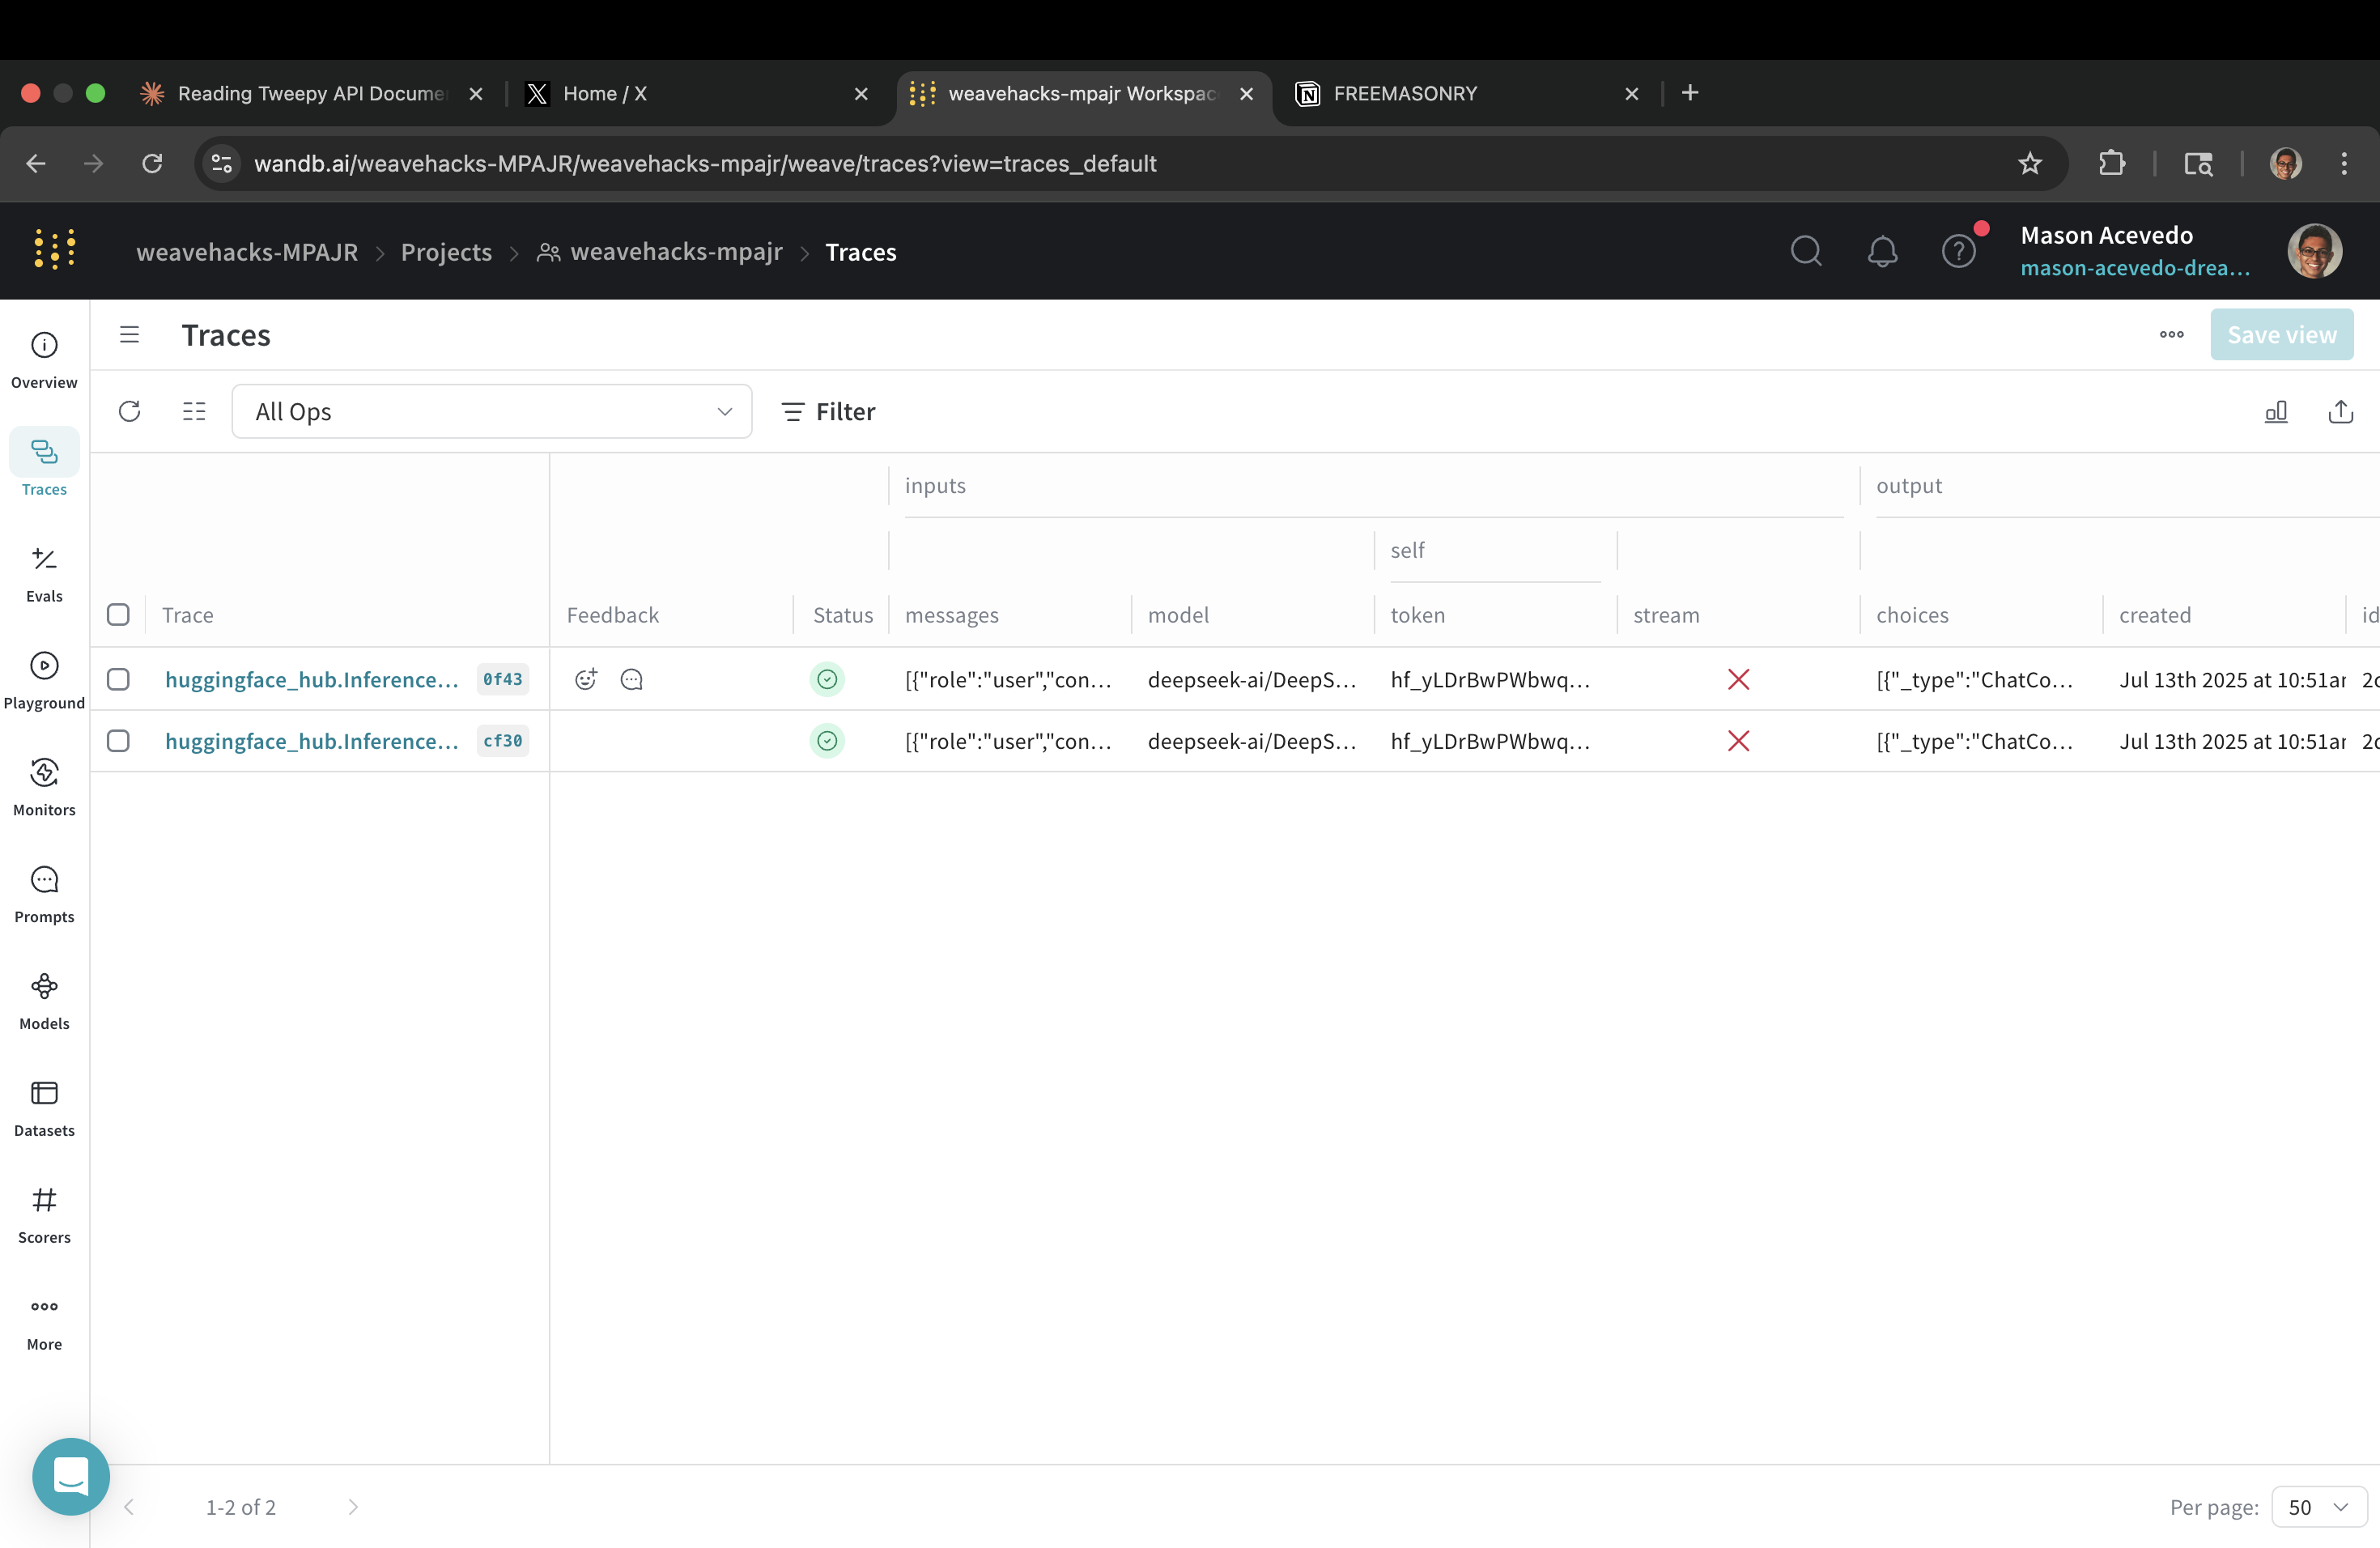2380x1548 pixels.
Task: Go to Monitors in sidebar
Action: tap(44, 773)
